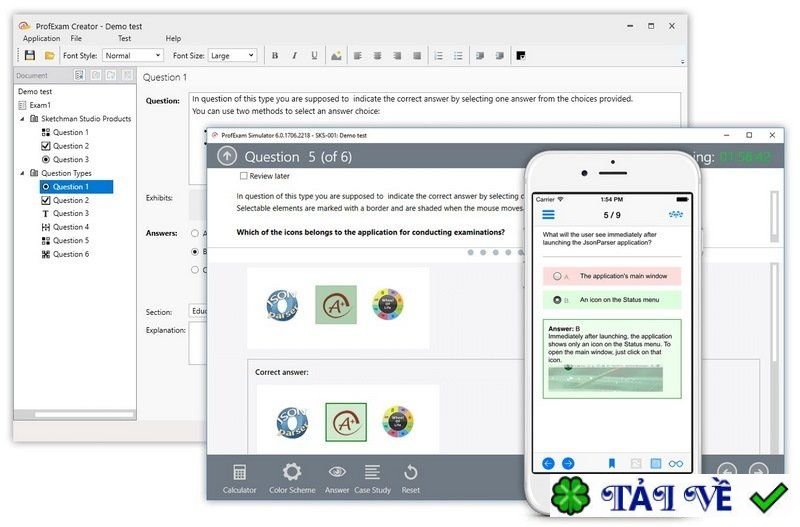
Task: Click the Save icon in Creator toolbar
Action: point(30,55)
